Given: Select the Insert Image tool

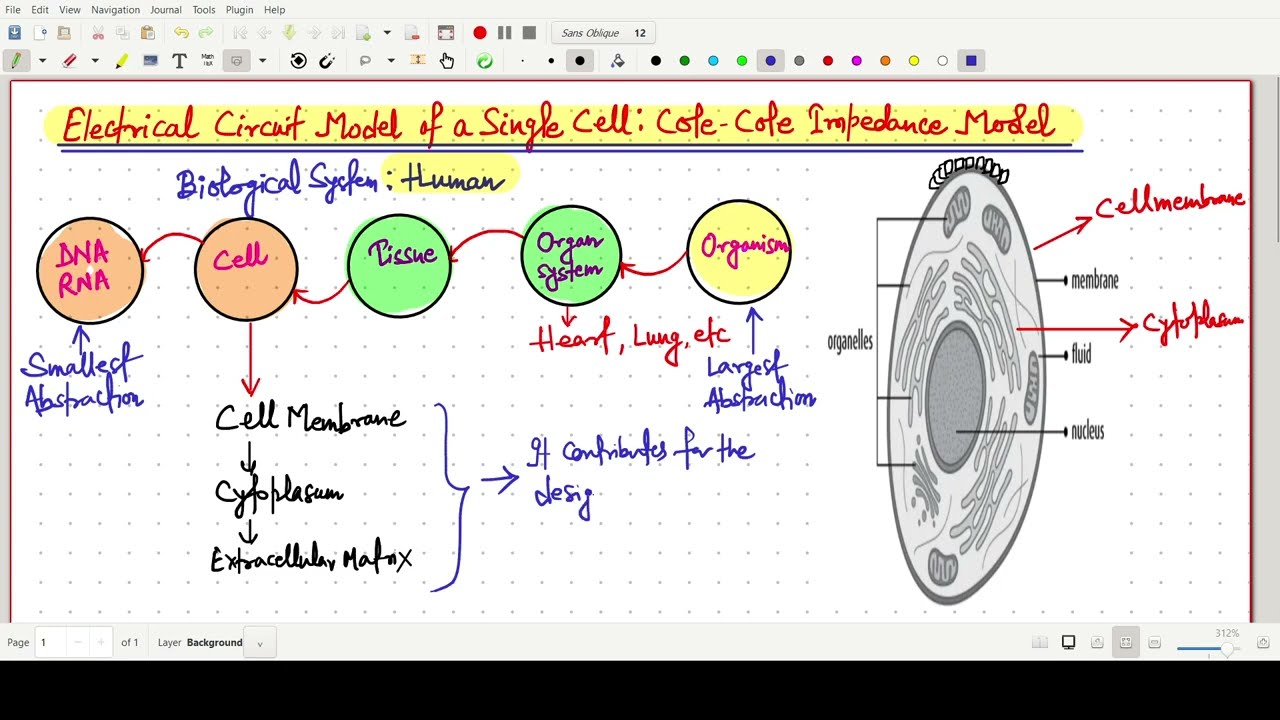Looking at the screenshot, I should click(151, 61).
